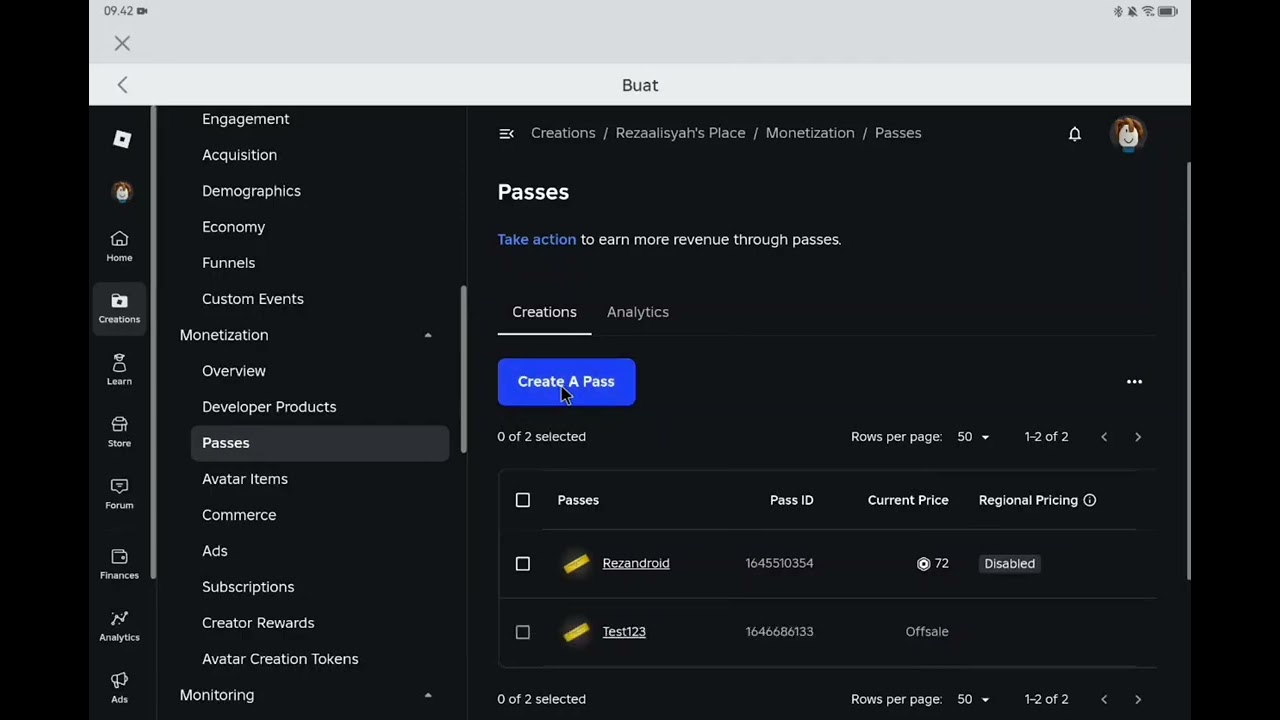The height and width of the screenshot is (720, 1280).
Task: Open the Ads entry under Monetization
Action: click(215, 551)
